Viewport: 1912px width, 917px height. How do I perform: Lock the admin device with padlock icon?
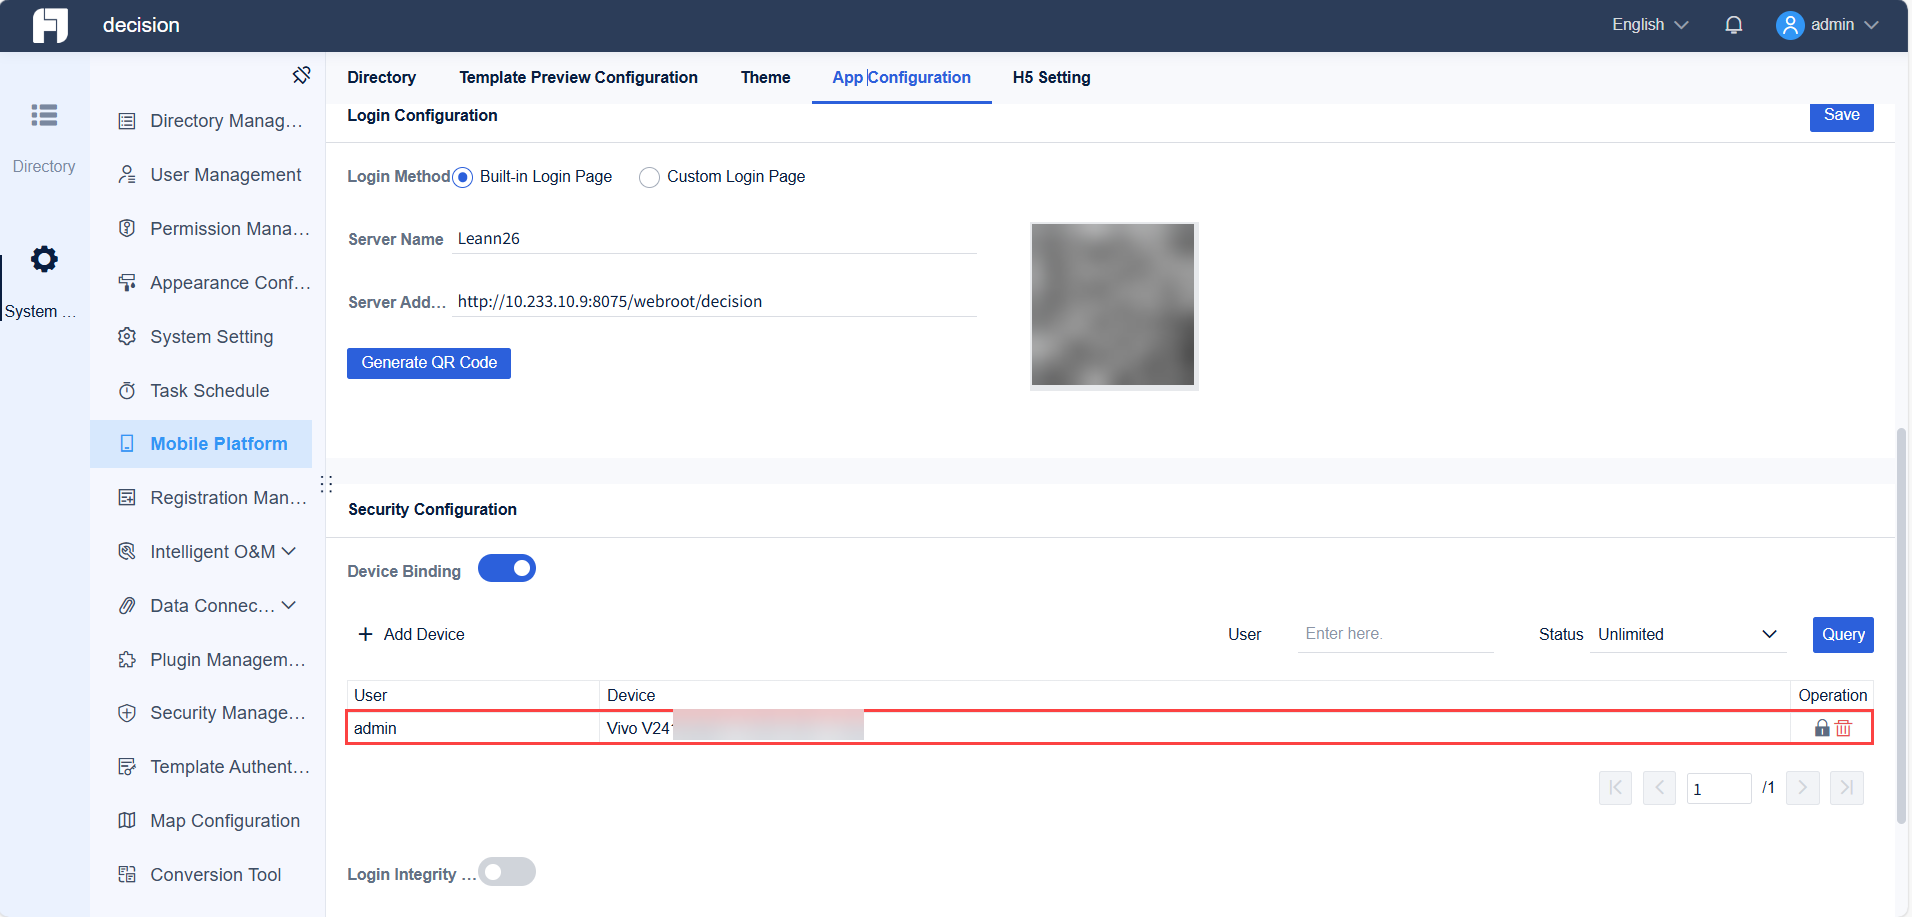(1822, 728)
